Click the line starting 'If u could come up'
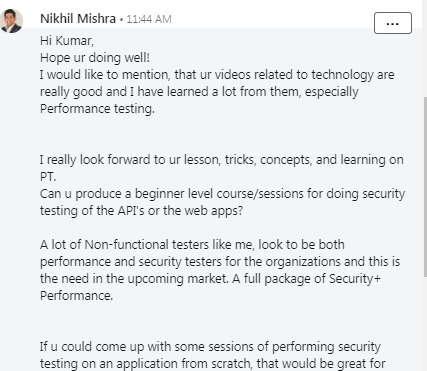 click(x=210, y=347)
